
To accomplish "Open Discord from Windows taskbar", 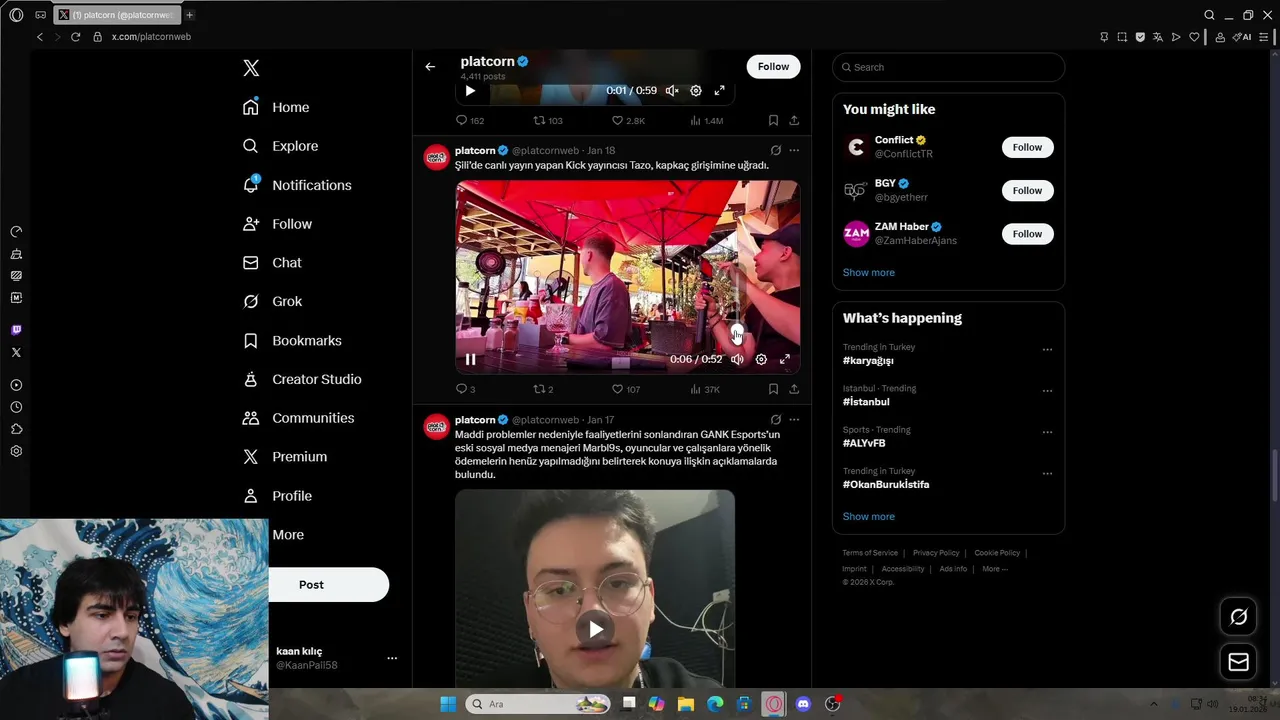I will 803,704.
